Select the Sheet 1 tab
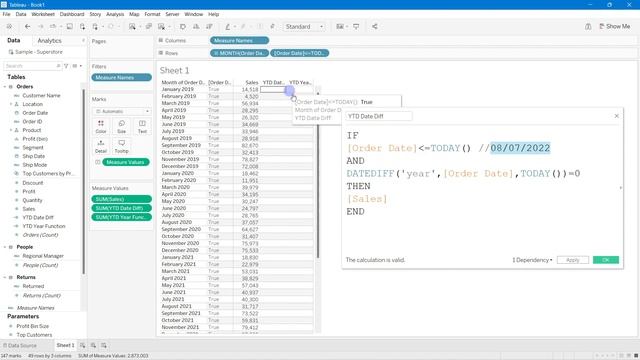The image size is (640, 360). click(x=65, y=345)
